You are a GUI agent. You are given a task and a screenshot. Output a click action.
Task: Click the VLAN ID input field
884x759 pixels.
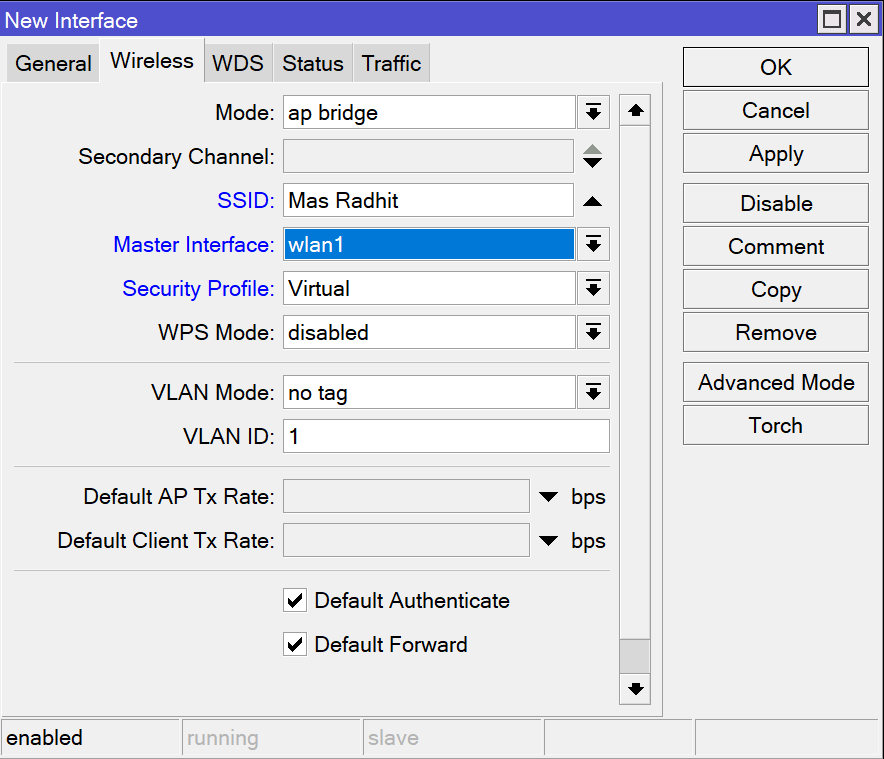(446, 436)
